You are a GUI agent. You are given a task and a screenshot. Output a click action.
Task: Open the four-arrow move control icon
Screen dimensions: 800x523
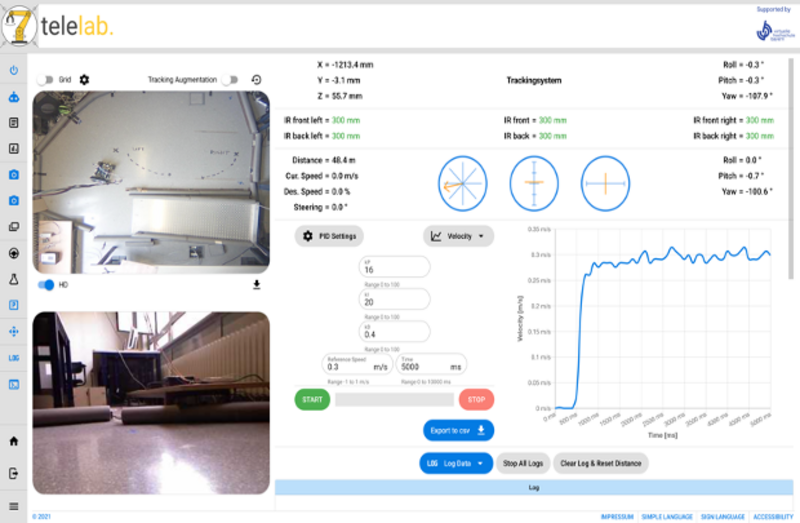(14, 331)
